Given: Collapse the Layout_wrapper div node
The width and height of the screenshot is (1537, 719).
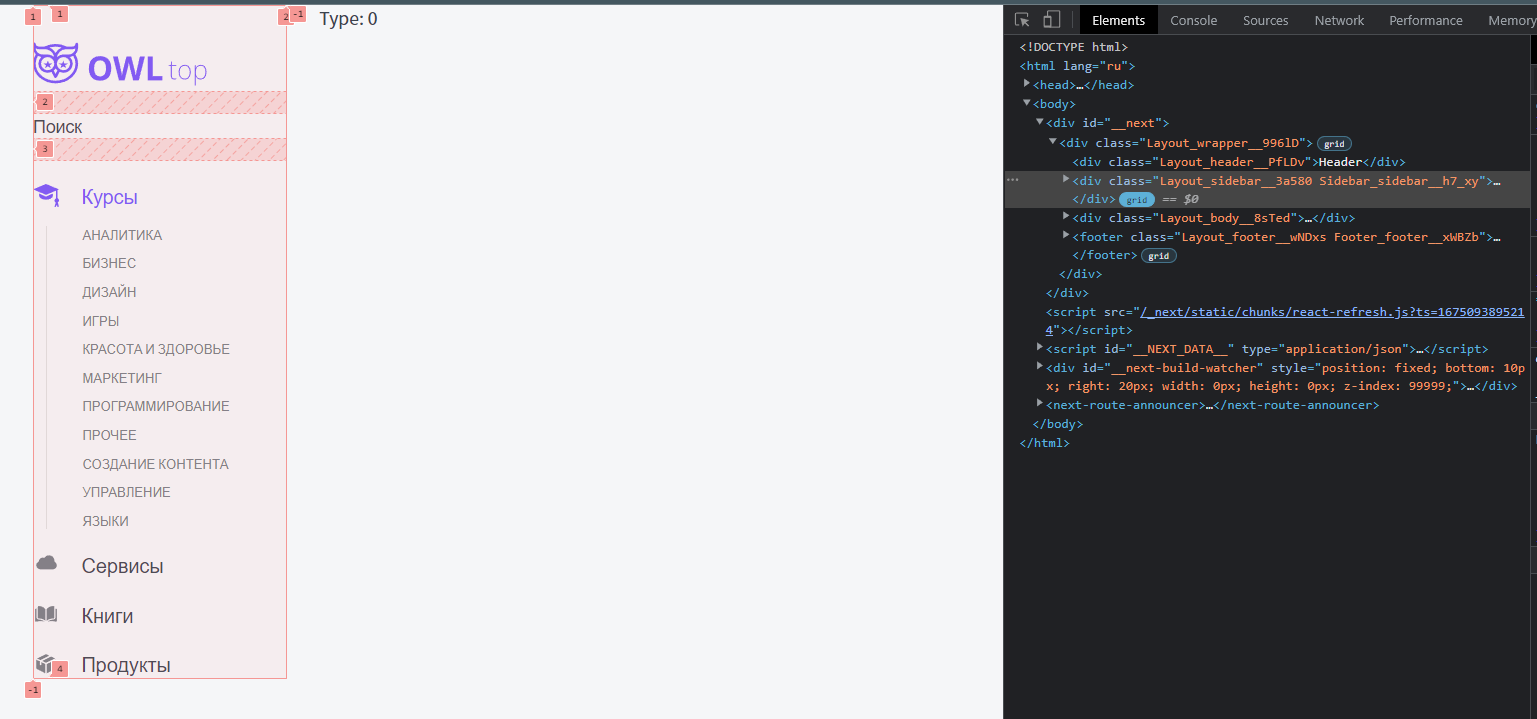Looking at the screenshot, I should pos(1053,142).
